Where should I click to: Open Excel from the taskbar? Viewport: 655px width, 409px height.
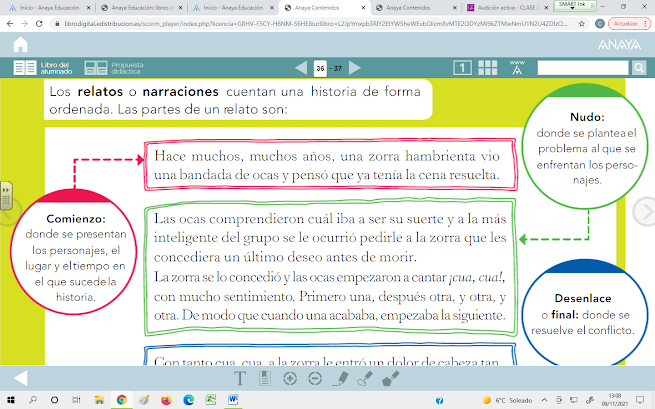[211, 400]
